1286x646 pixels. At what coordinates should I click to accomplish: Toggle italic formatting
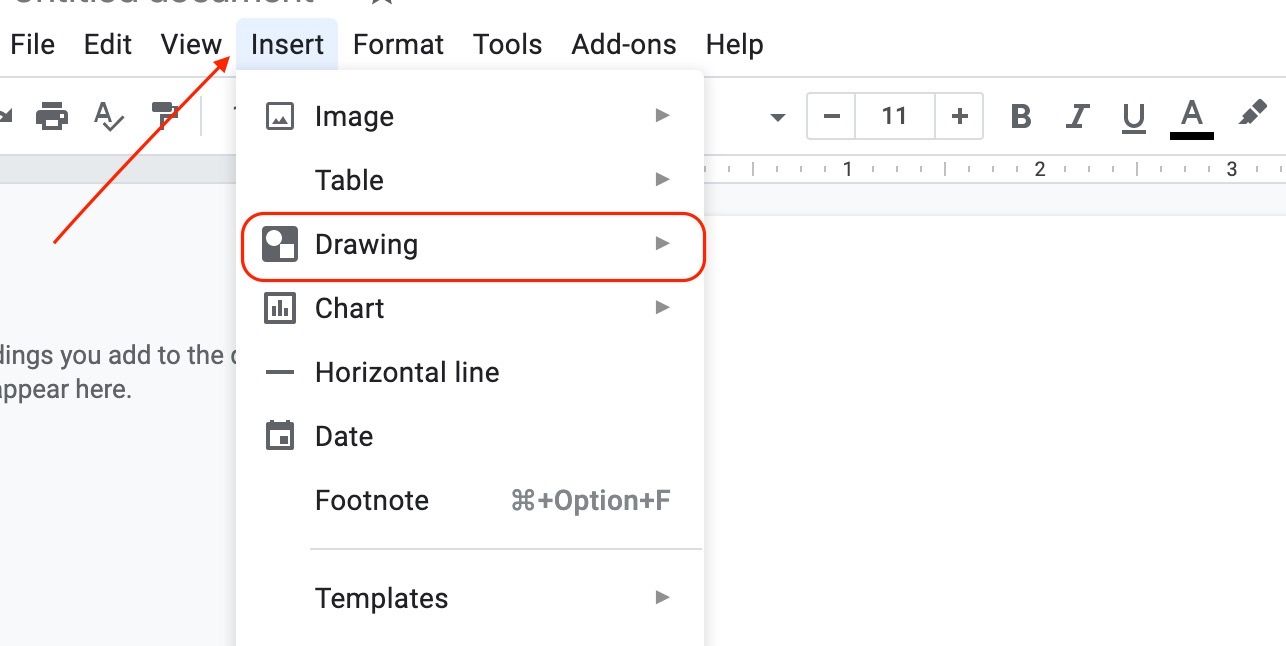(x=1077, y=116)
